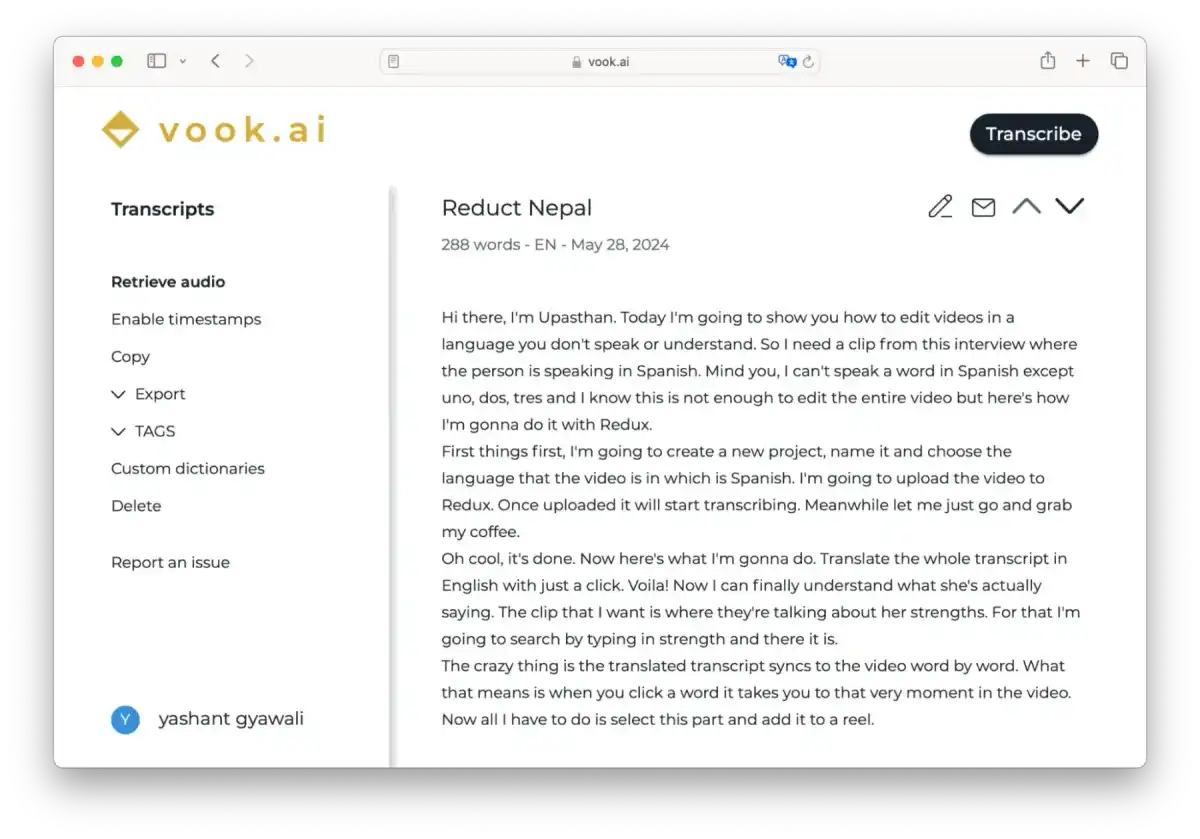The image size is (1200, 839).
Task: Open Custom dictionaries
Action: click(x=188, y=468)
